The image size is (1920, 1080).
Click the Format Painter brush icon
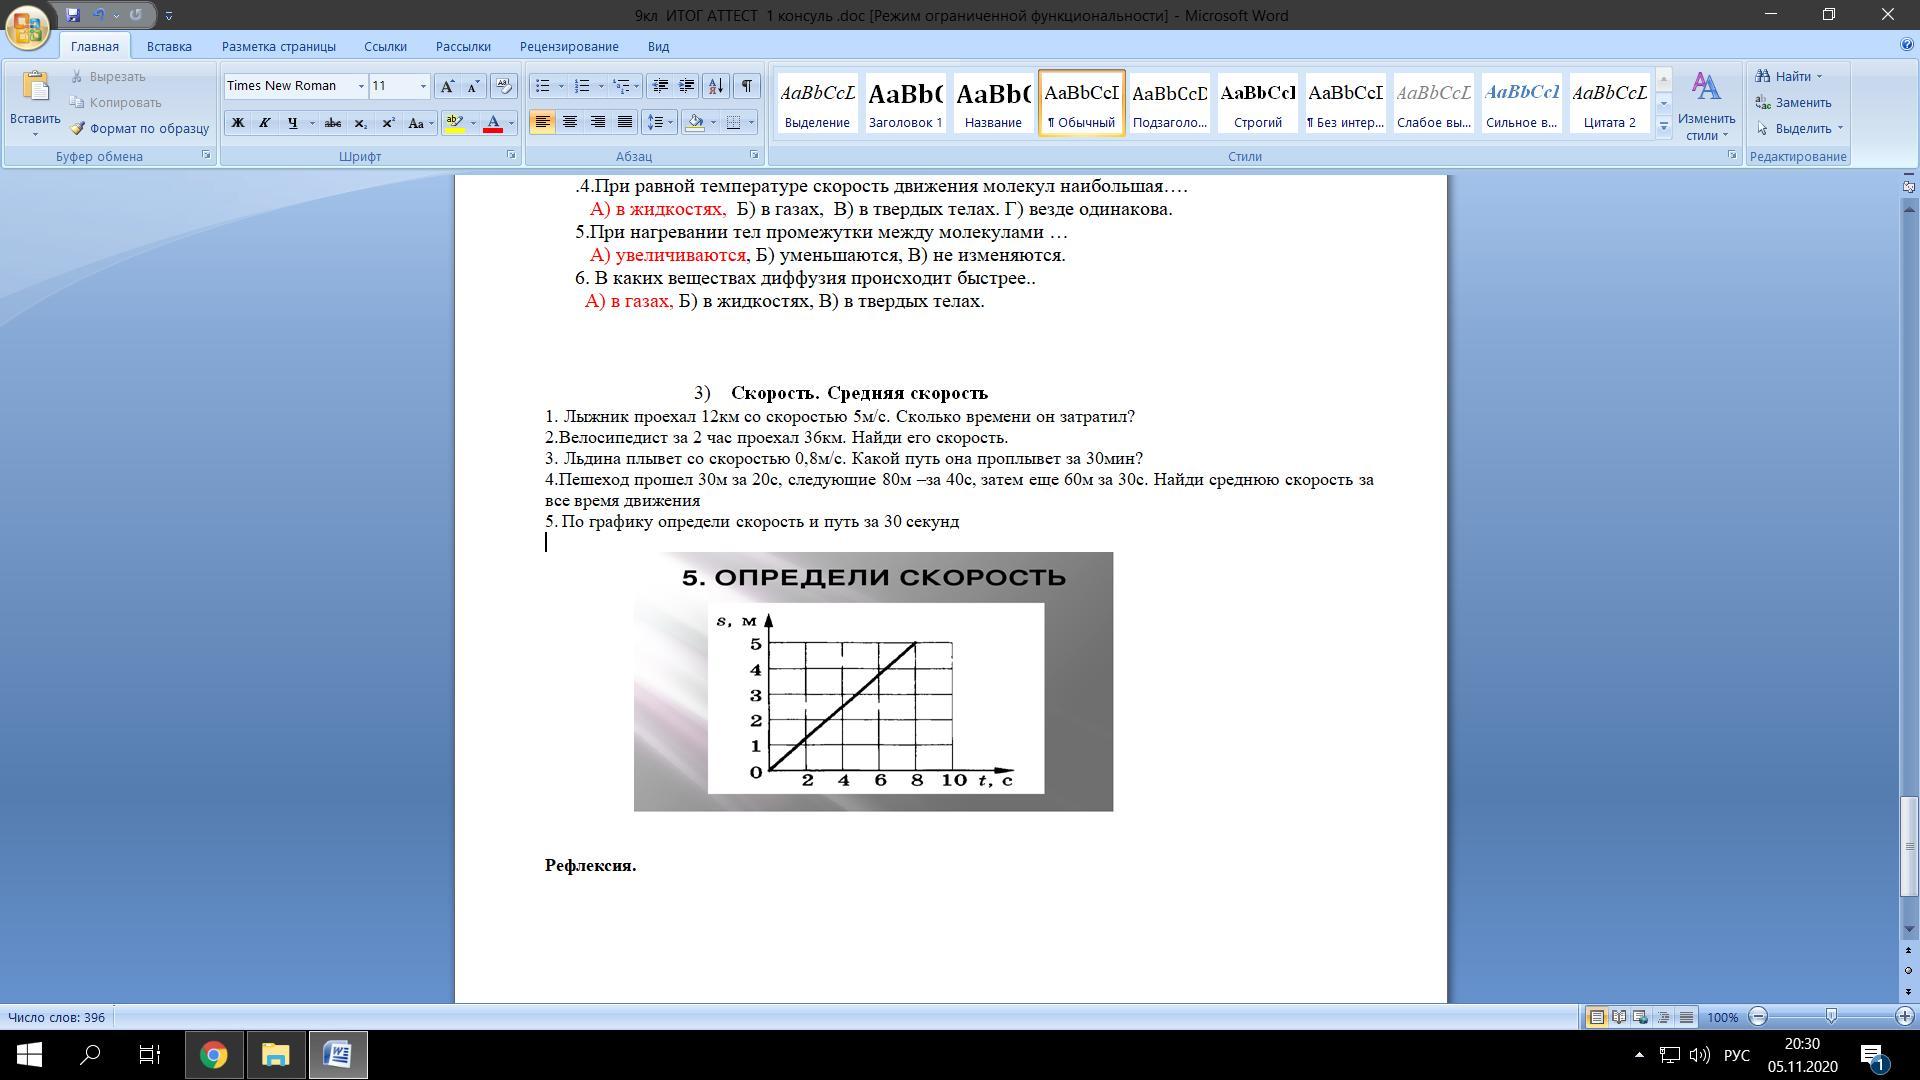pos(78,128)
